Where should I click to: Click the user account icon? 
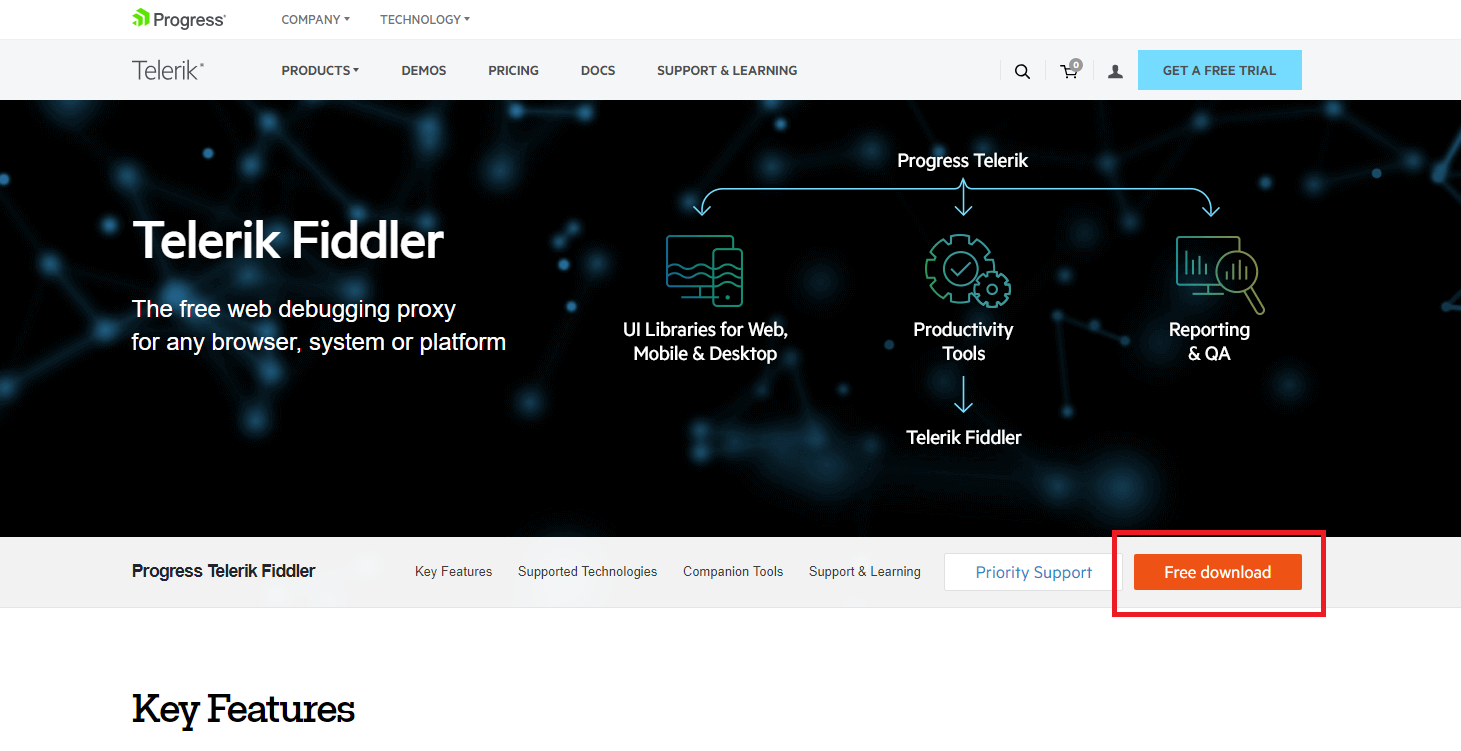click(1115, 71)
